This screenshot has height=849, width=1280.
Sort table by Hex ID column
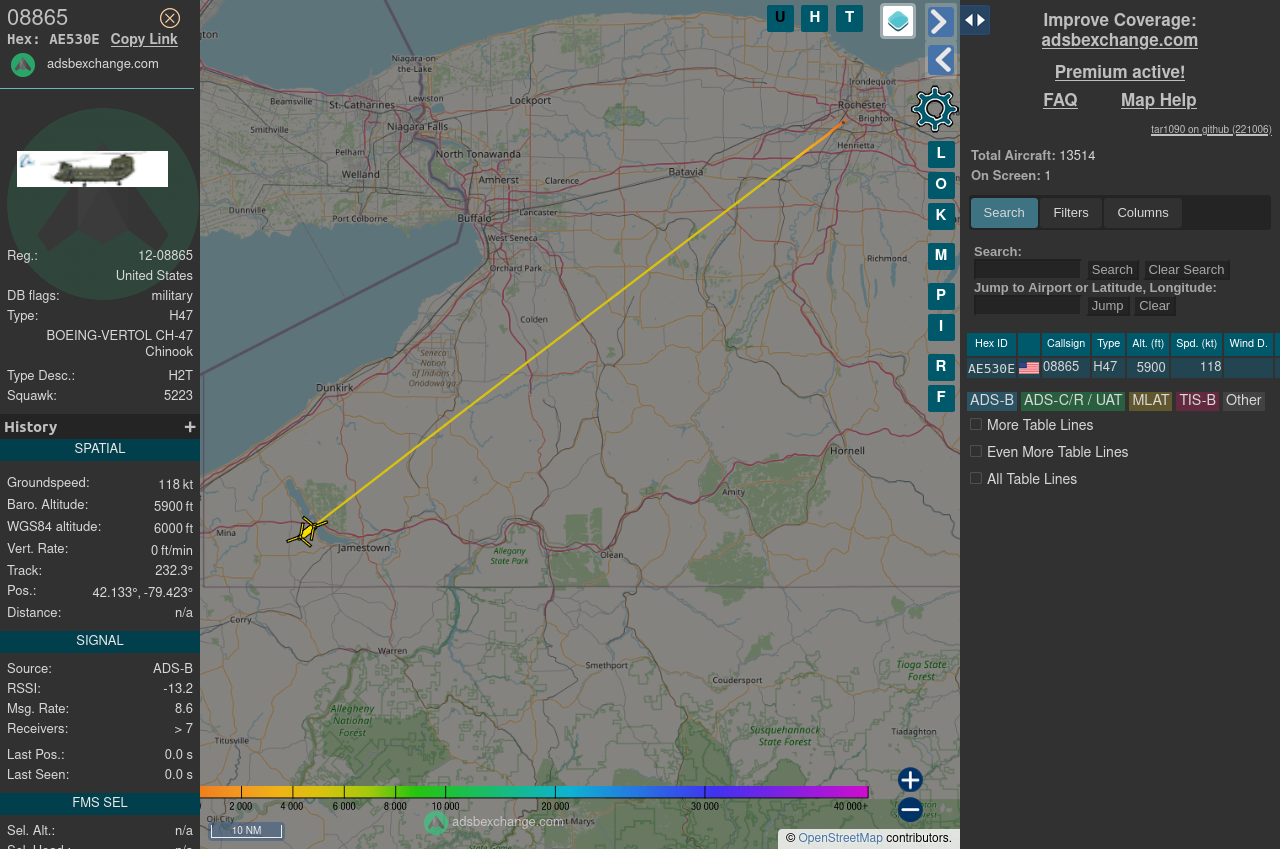pyautogui.click(x=991, y=344)
